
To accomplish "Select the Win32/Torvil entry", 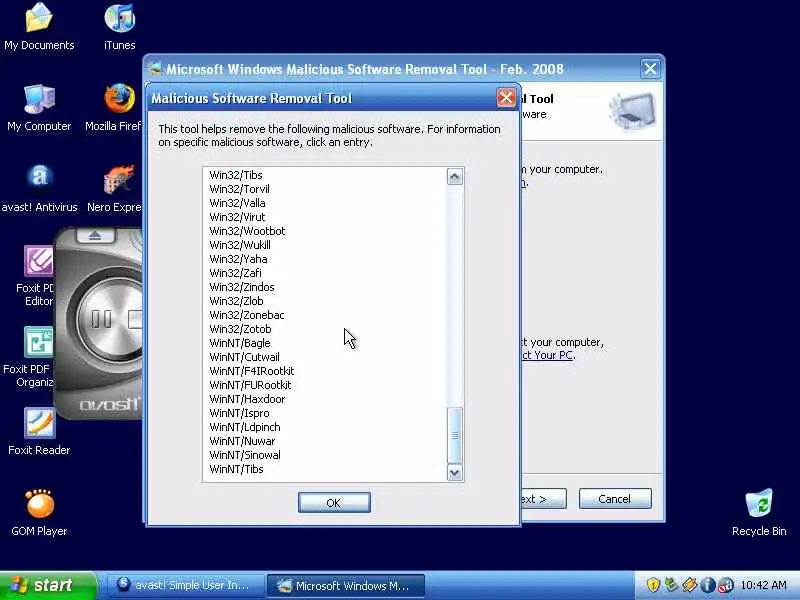I will (x=239, y=189).
